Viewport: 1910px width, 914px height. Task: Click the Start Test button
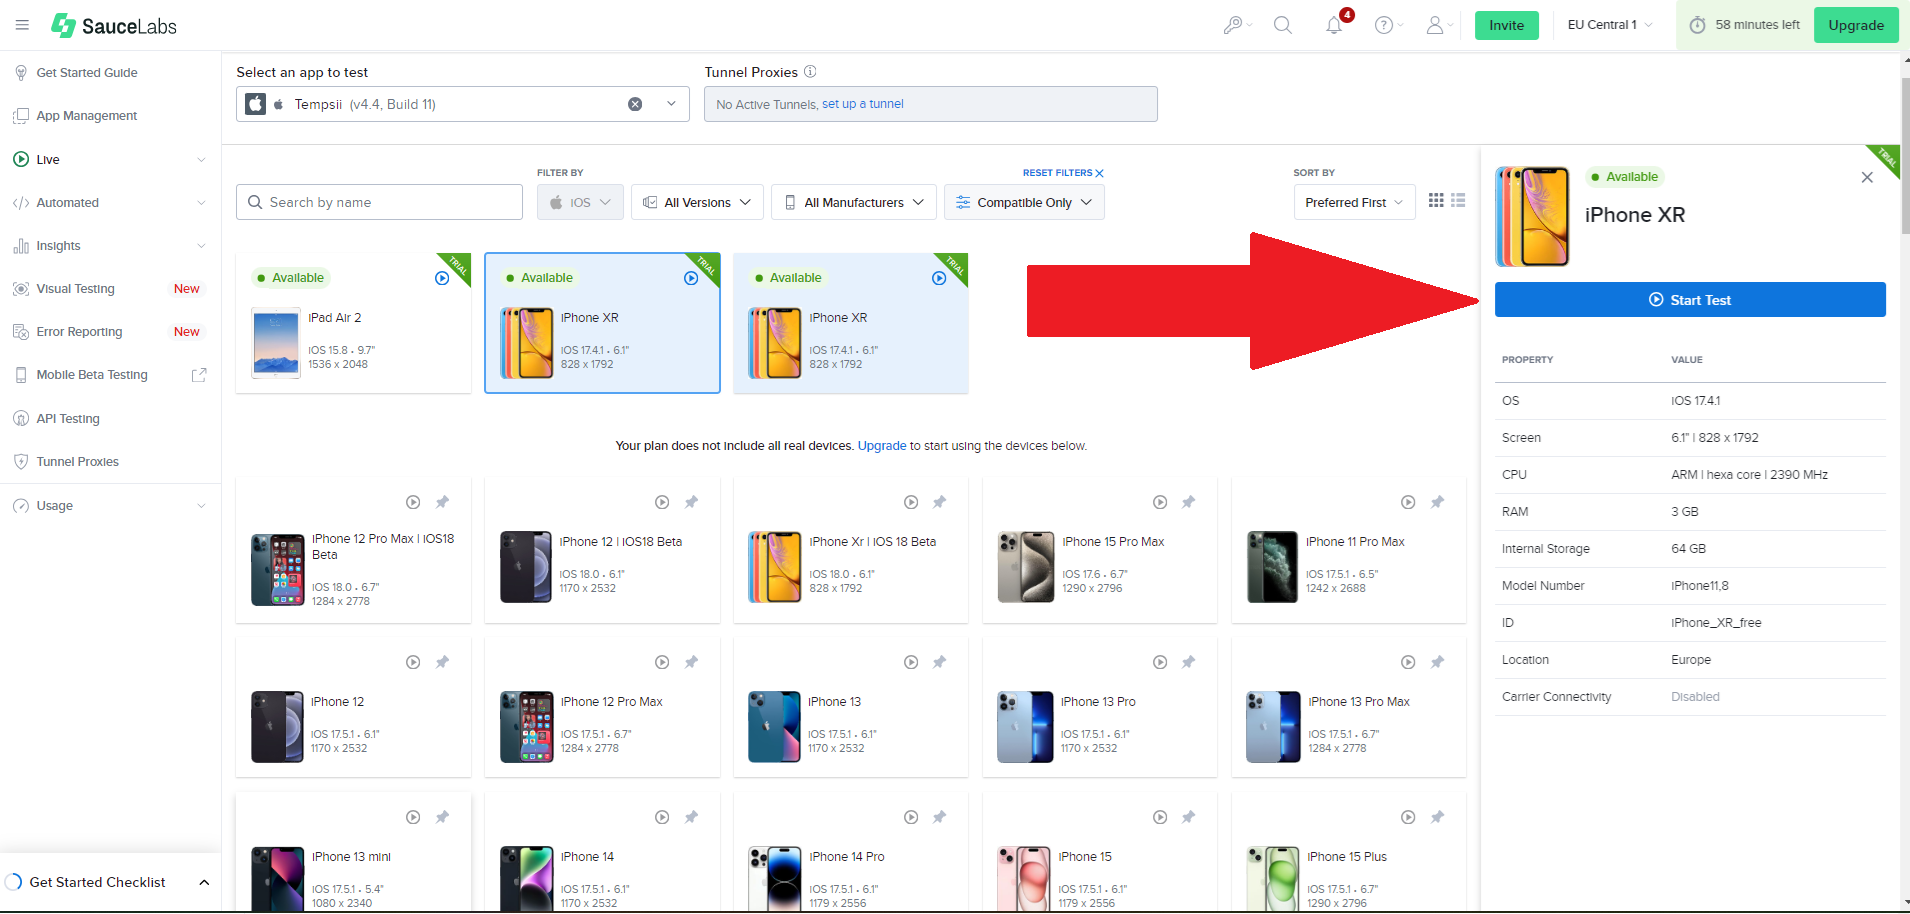pyautogui.click(x=1690, y=300)
